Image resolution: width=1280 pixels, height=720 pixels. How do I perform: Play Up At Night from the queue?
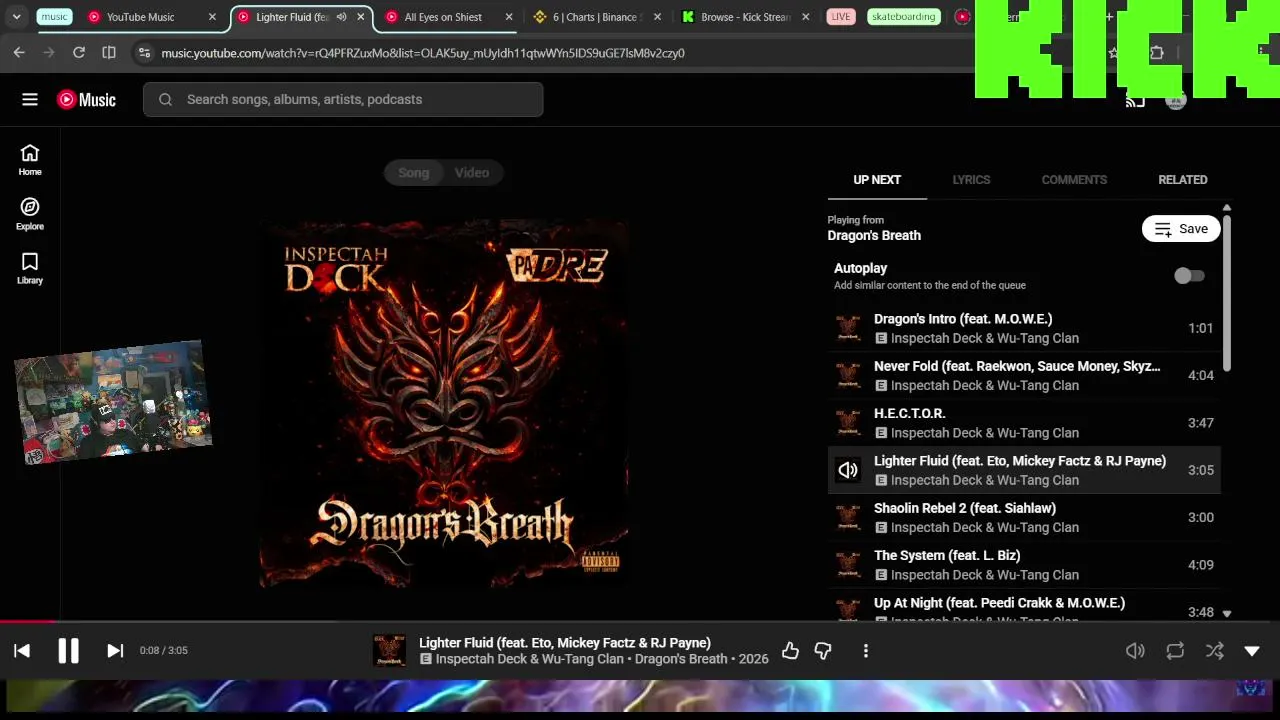click(x=1024, y=606)
